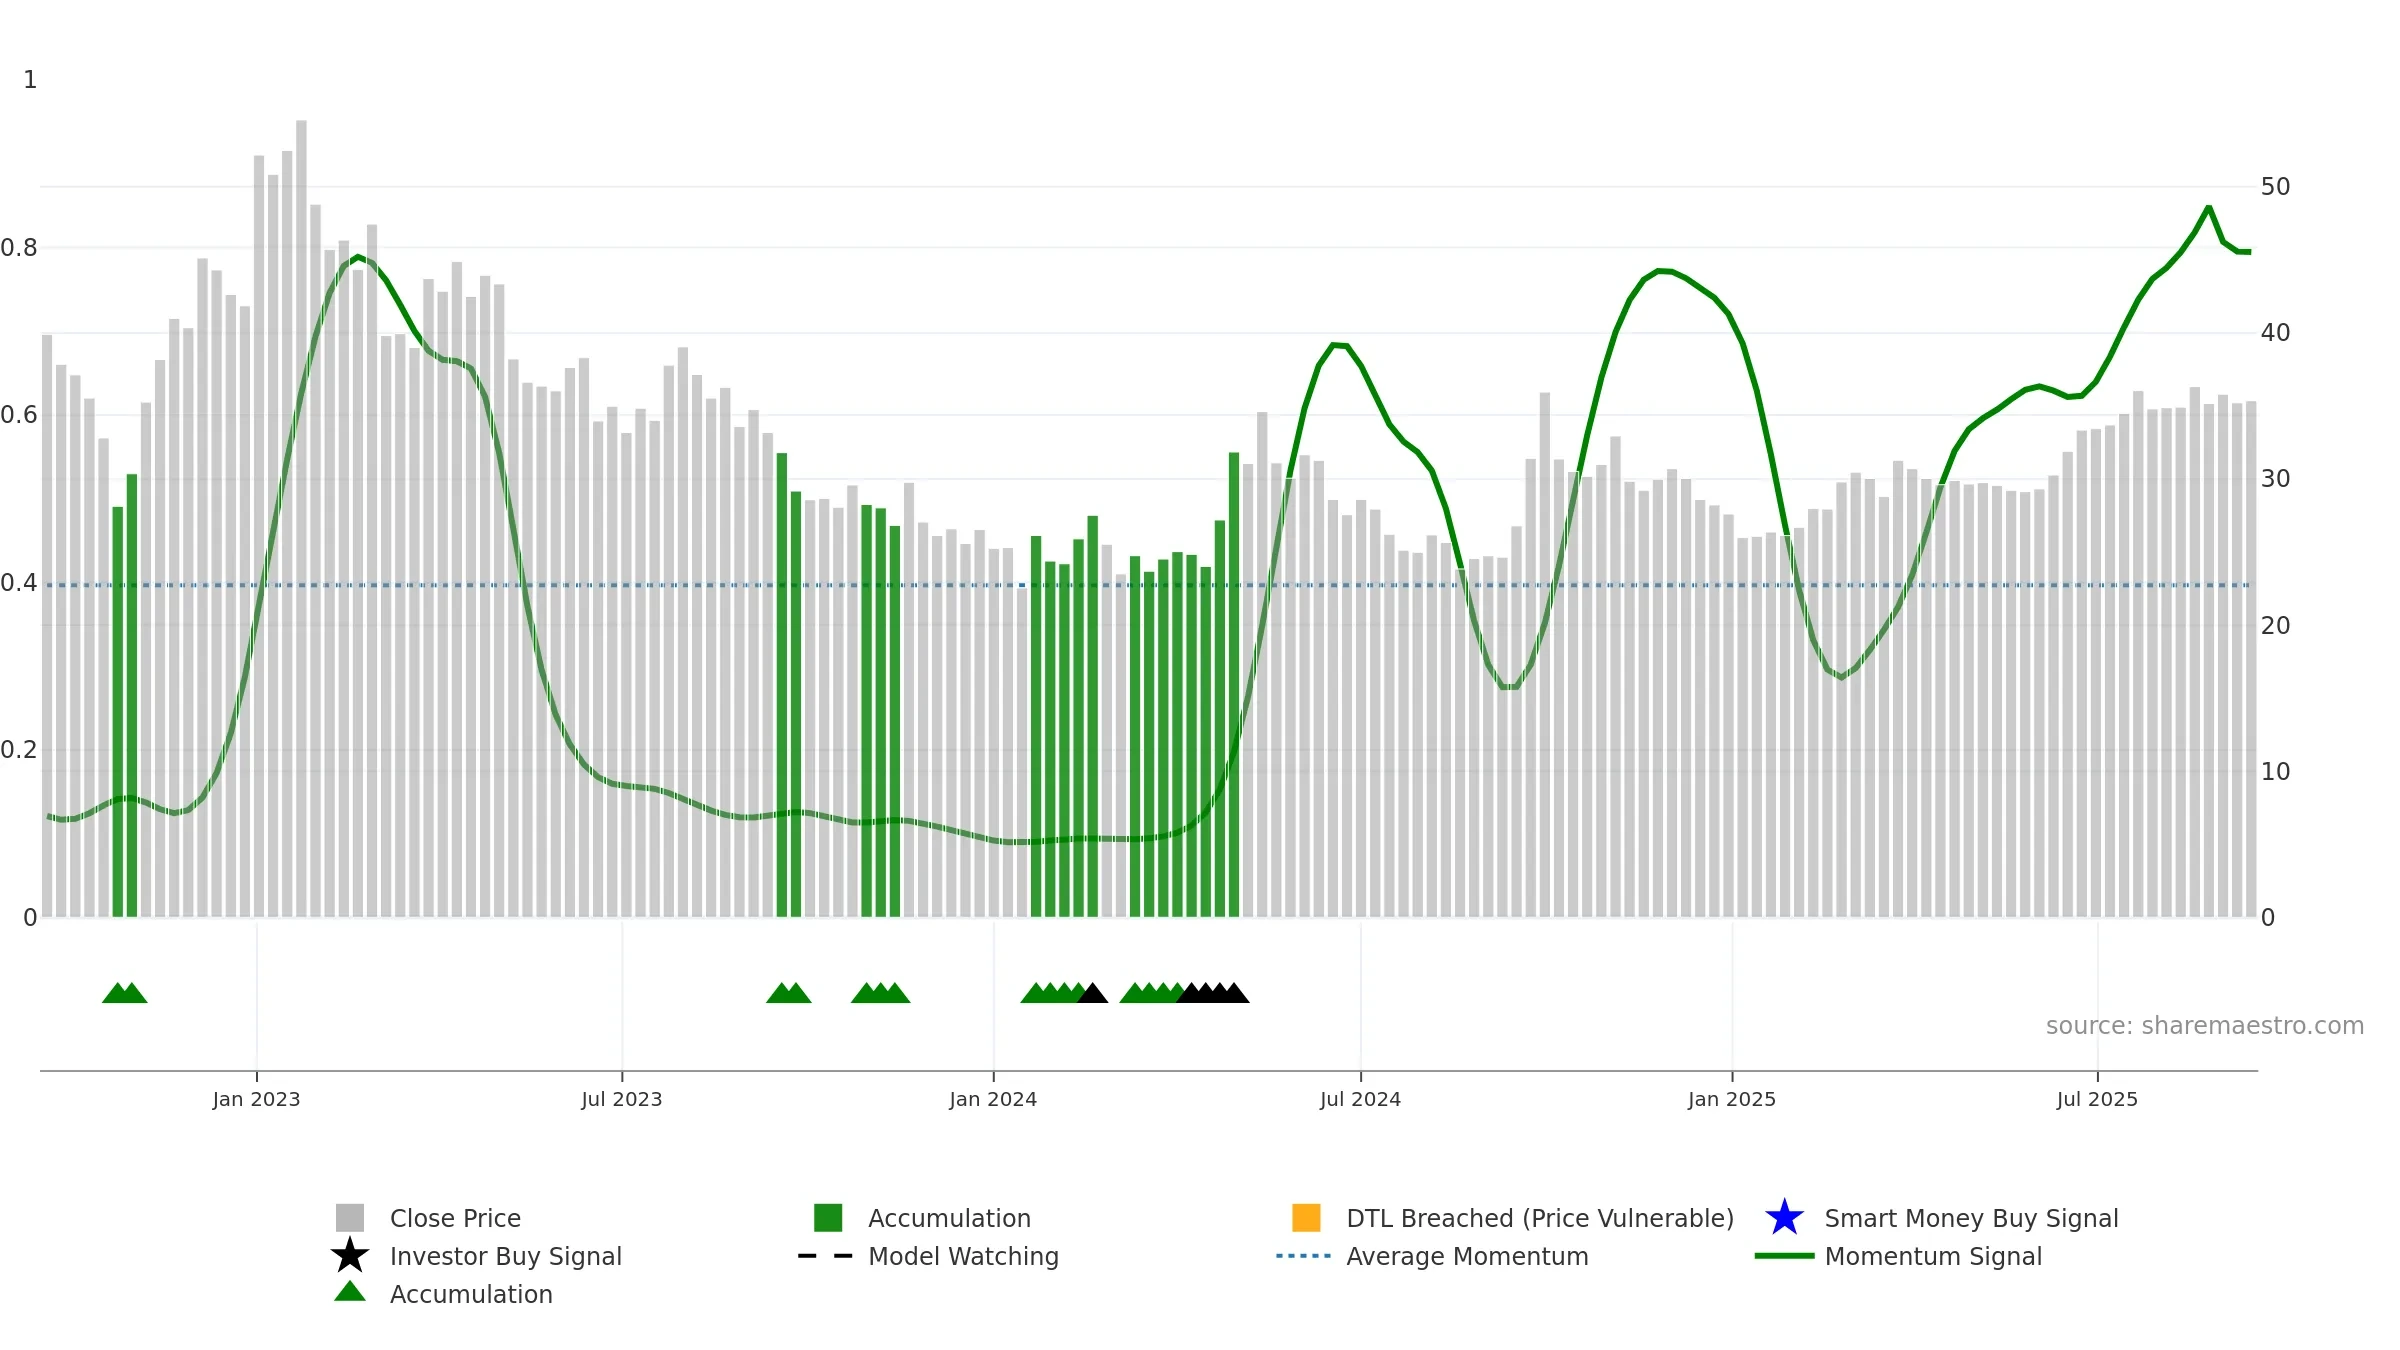Click the green Accumulation triangle legend icon
Viewport: 2400px width, 1350px height.
[350, 1292]
